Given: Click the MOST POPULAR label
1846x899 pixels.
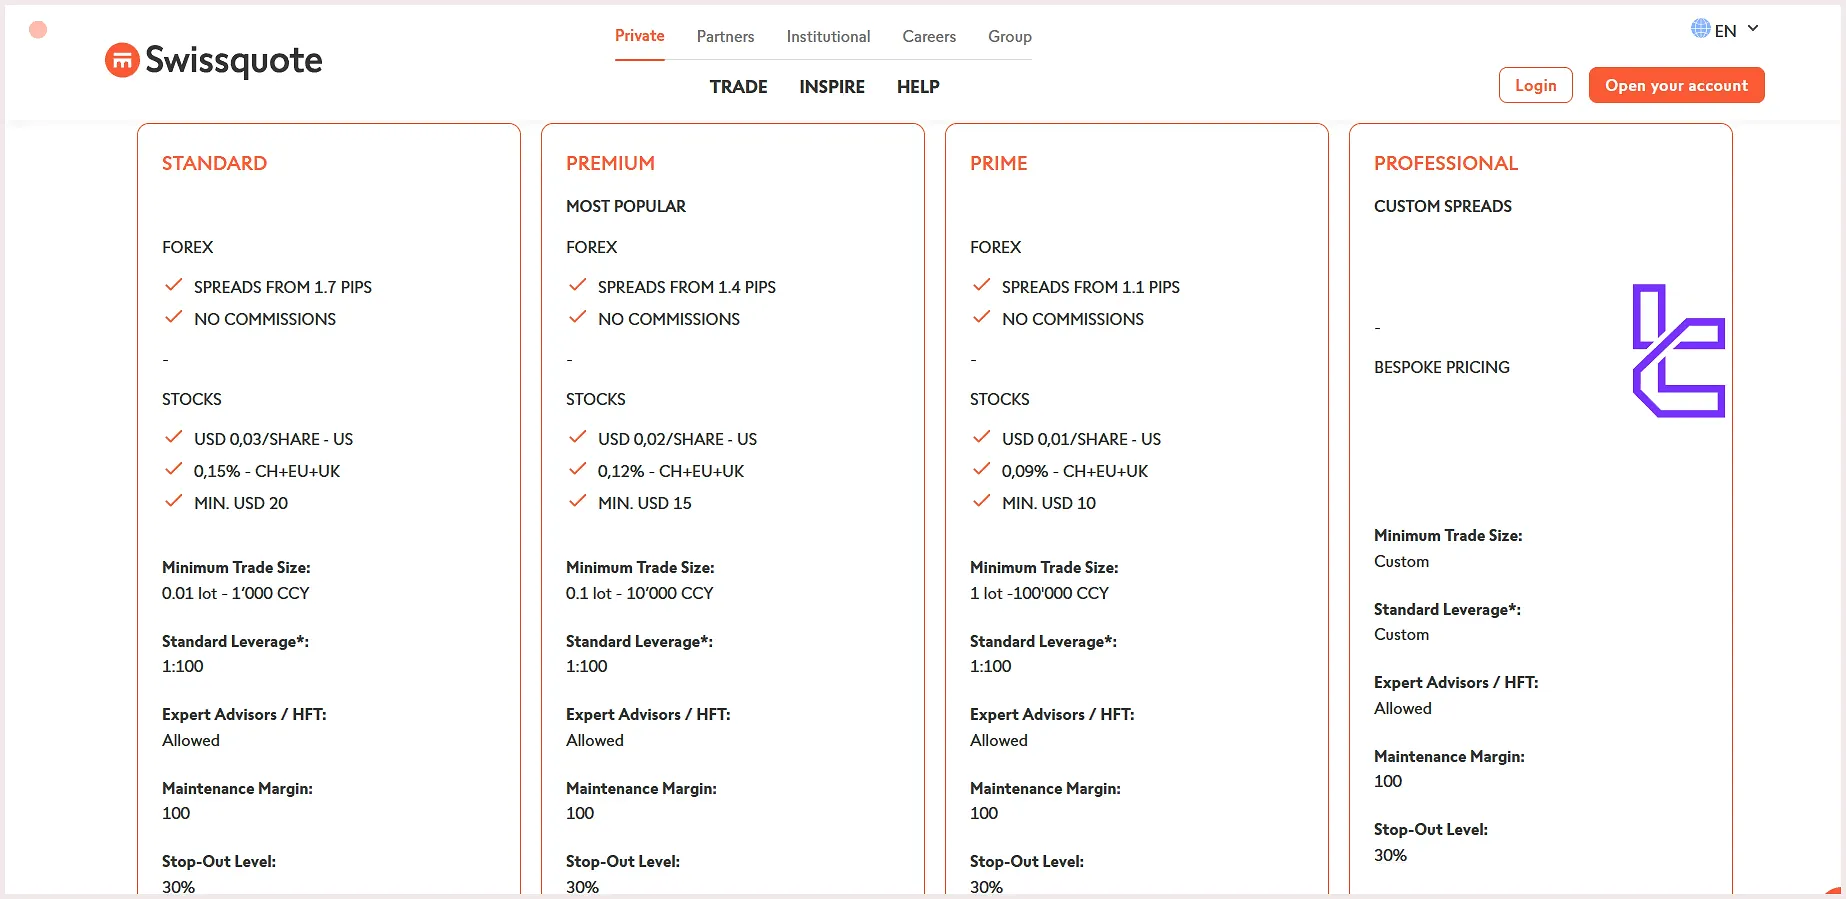Looking at the screenshot, I should (x=626, y=206).
